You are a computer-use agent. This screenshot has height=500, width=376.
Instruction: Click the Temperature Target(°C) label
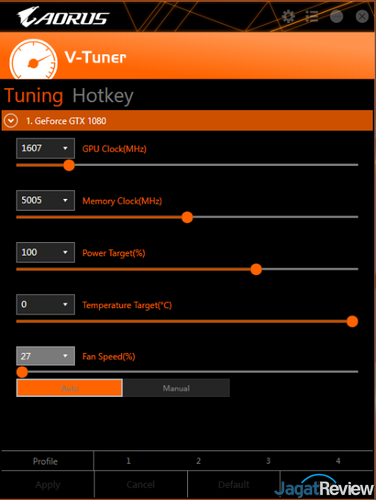(127, 305)
